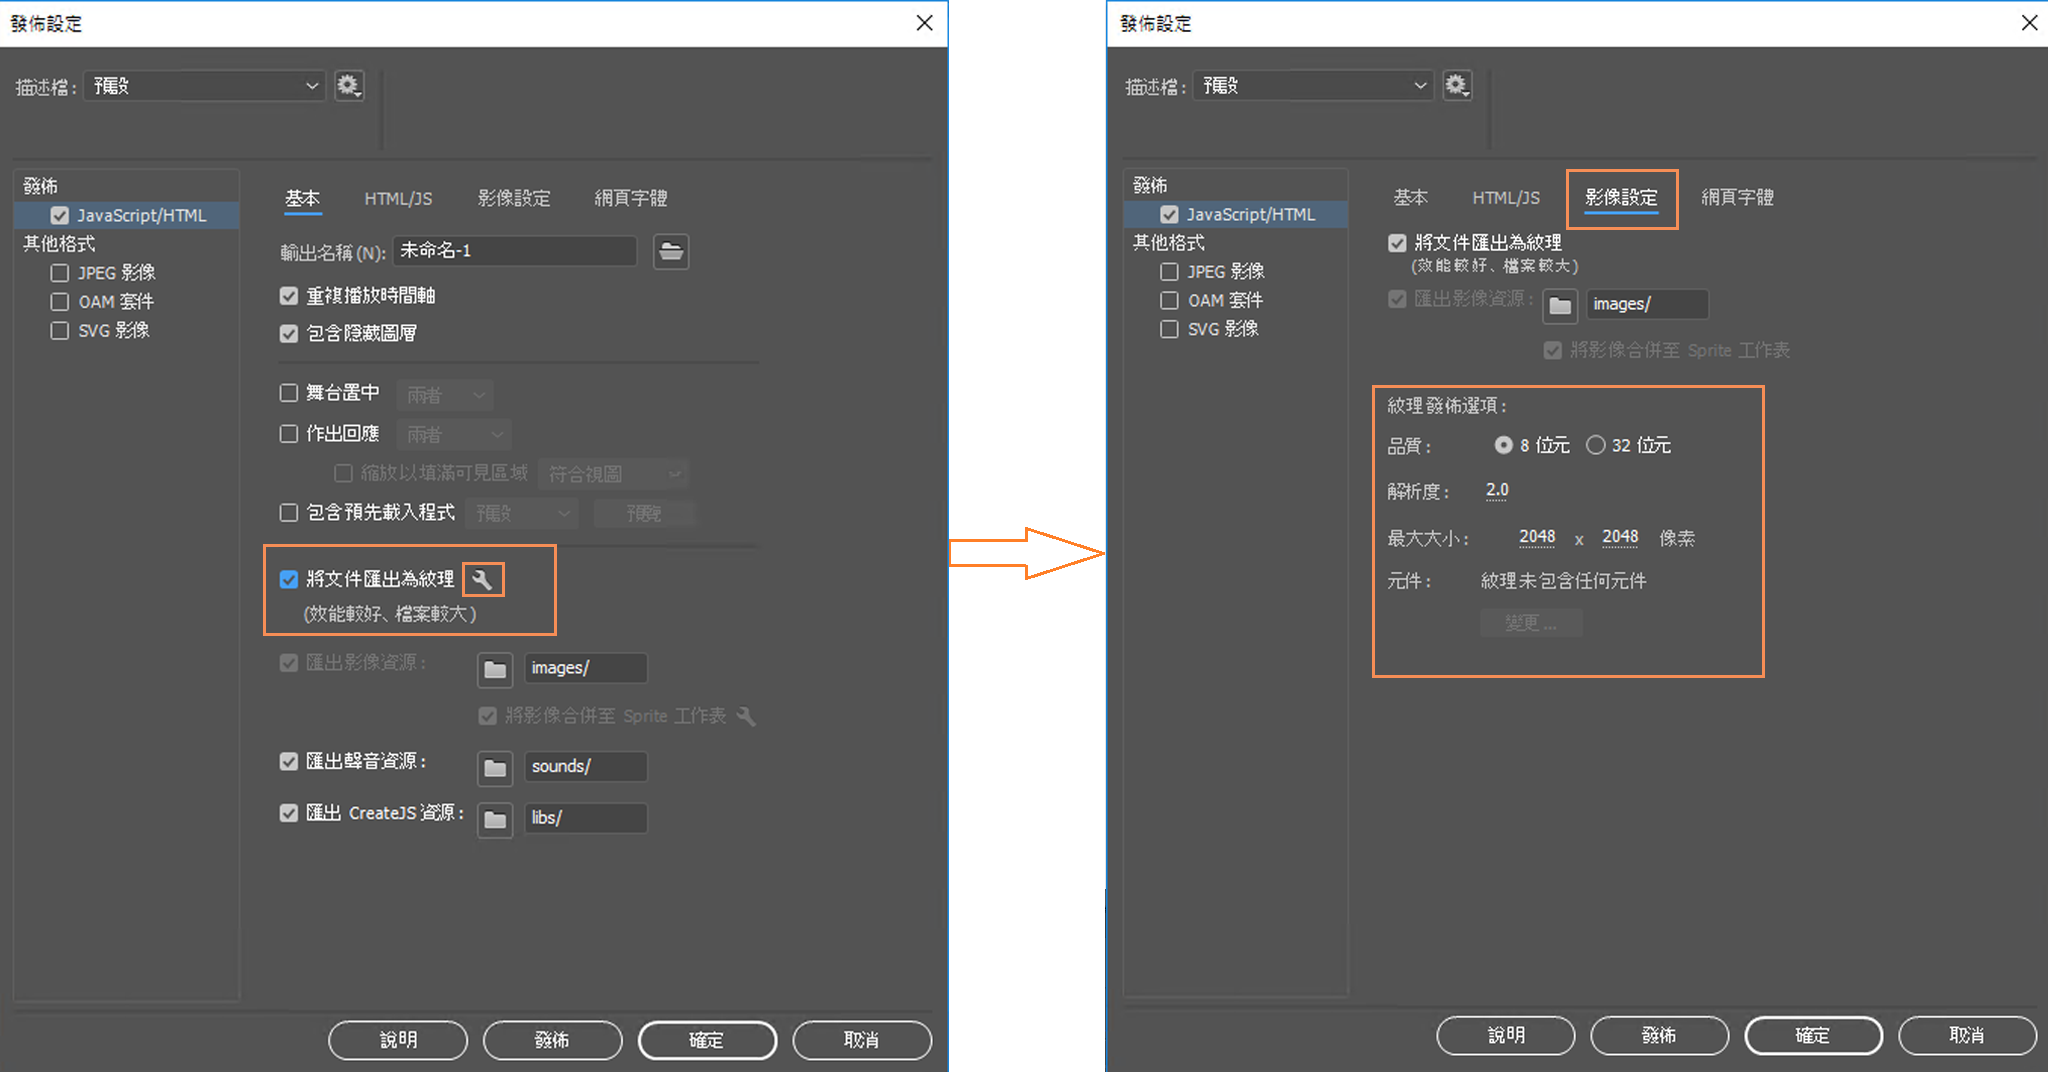Toggle 將文件匯出為紋理 in right dialog
Viewport: 2048px width, 1072px height.
1397,243
